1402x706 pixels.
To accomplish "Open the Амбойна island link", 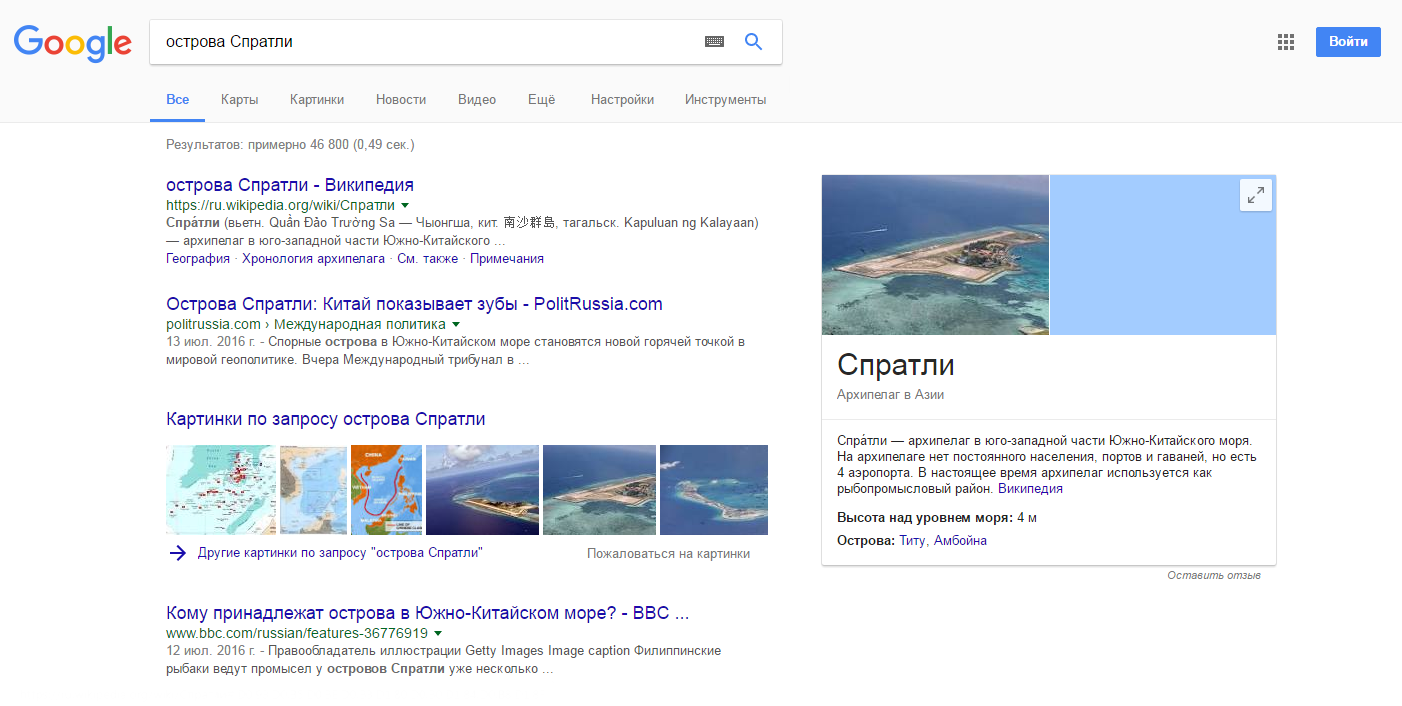I will 960,540.
